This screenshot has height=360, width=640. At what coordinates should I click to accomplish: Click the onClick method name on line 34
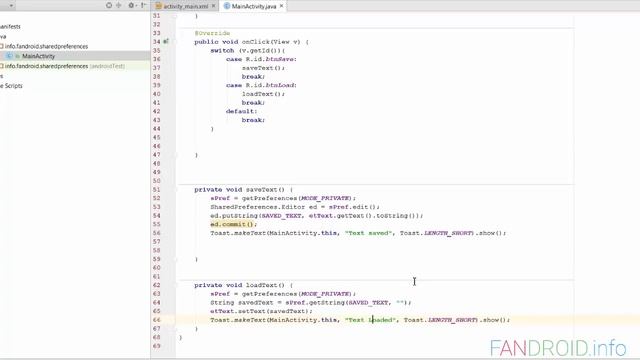tap(256, 42)
